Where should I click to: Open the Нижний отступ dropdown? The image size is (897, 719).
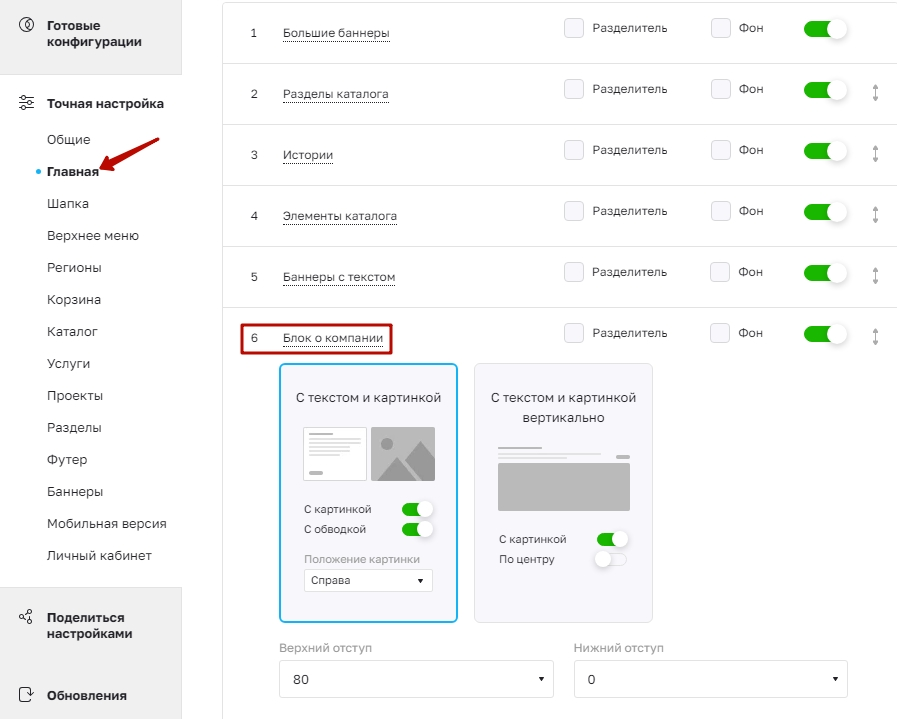pos(711,679)
